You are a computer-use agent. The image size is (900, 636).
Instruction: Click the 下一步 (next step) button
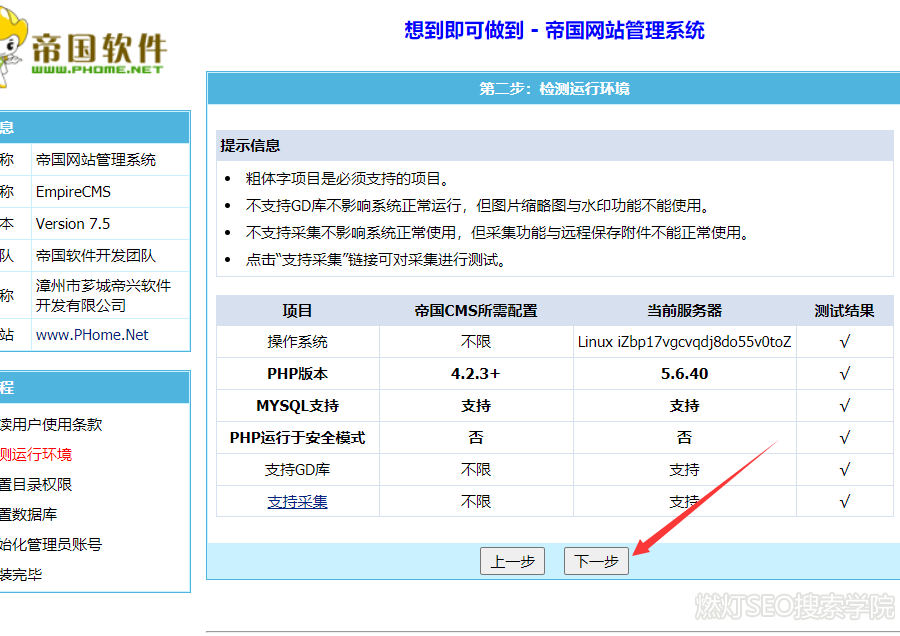(x=596, y=561)
